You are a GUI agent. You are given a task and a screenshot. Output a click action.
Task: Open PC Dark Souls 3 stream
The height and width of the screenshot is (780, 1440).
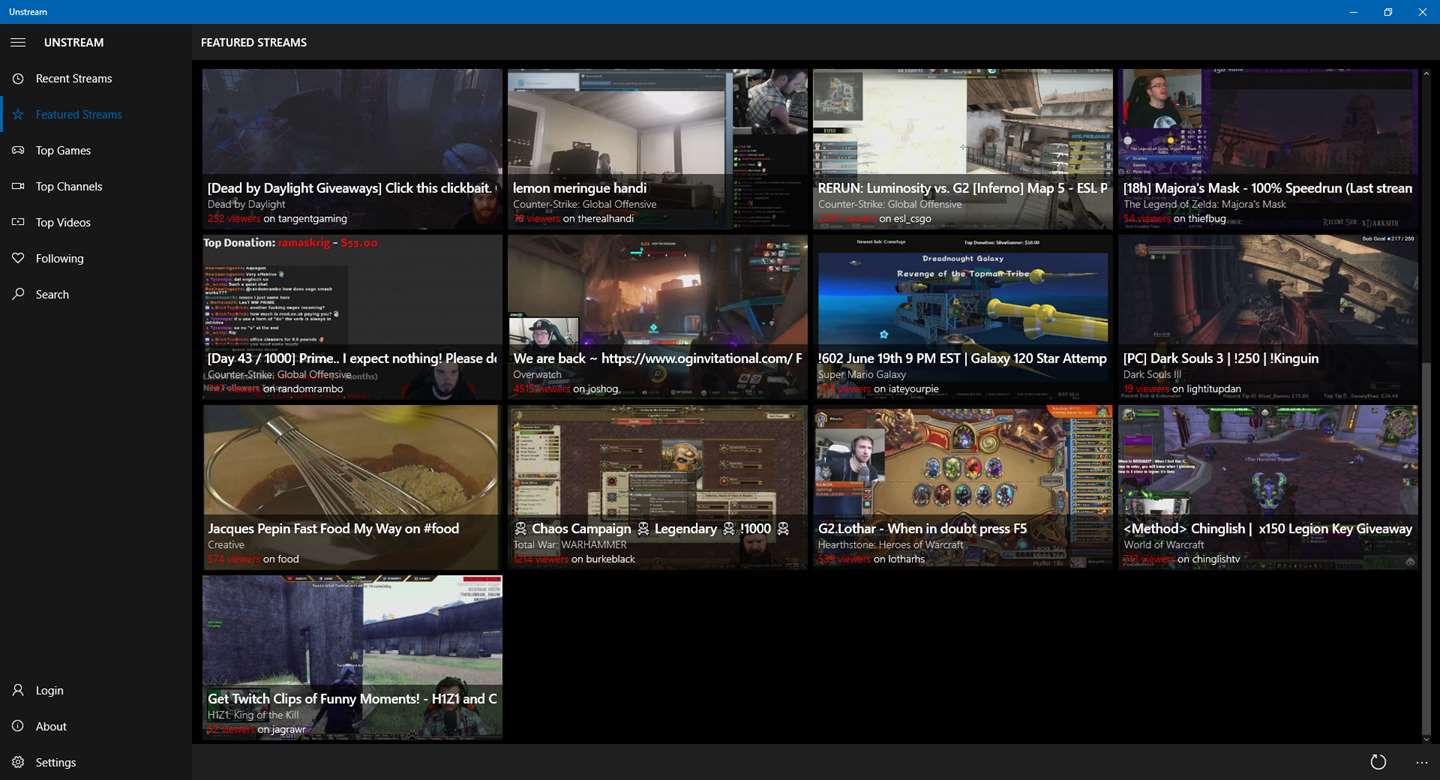[x=1268, y=317]
